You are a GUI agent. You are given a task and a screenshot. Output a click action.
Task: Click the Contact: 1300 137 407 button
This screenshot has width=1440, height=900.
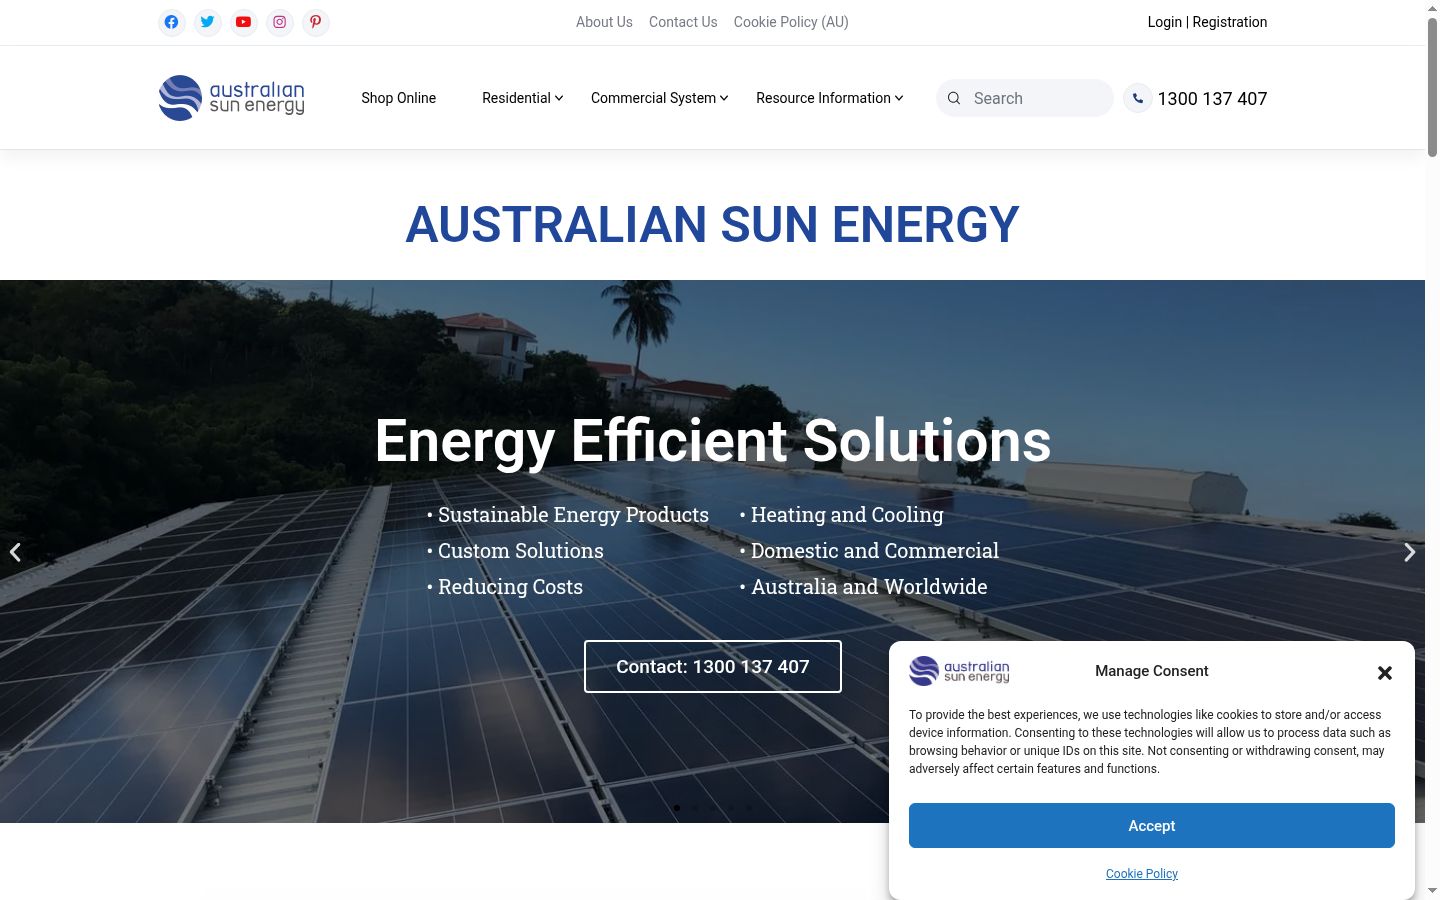pyautogui.click(x=713, y=666)
